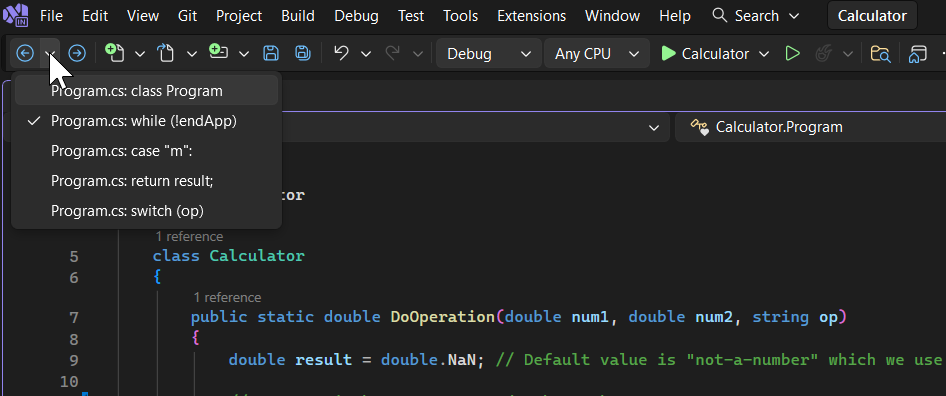Expand the Calculator start target dropdown arrow
The image size is (946, 396).
[764, 54]
